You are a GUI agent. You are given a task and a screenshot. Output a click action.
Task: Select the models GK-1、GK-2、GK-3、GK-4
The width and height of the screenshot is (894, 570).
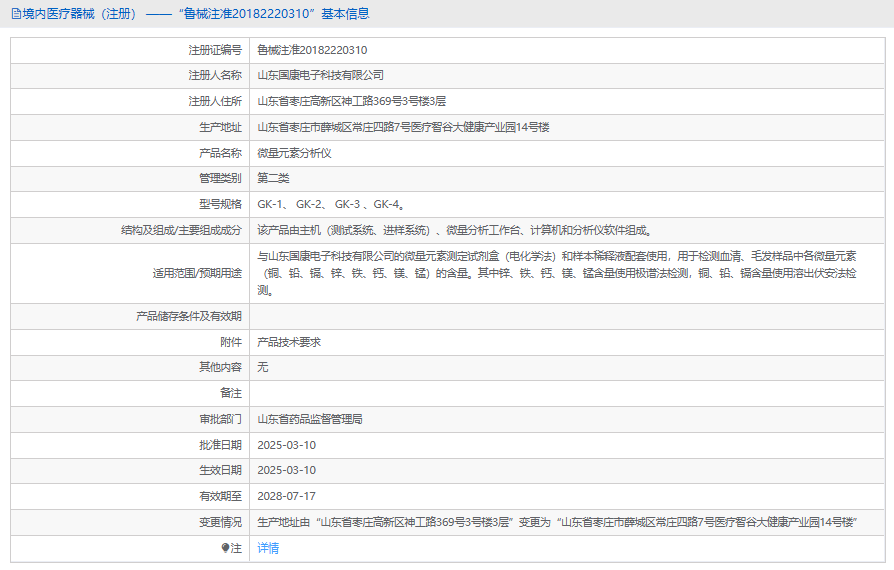(331, 204)
